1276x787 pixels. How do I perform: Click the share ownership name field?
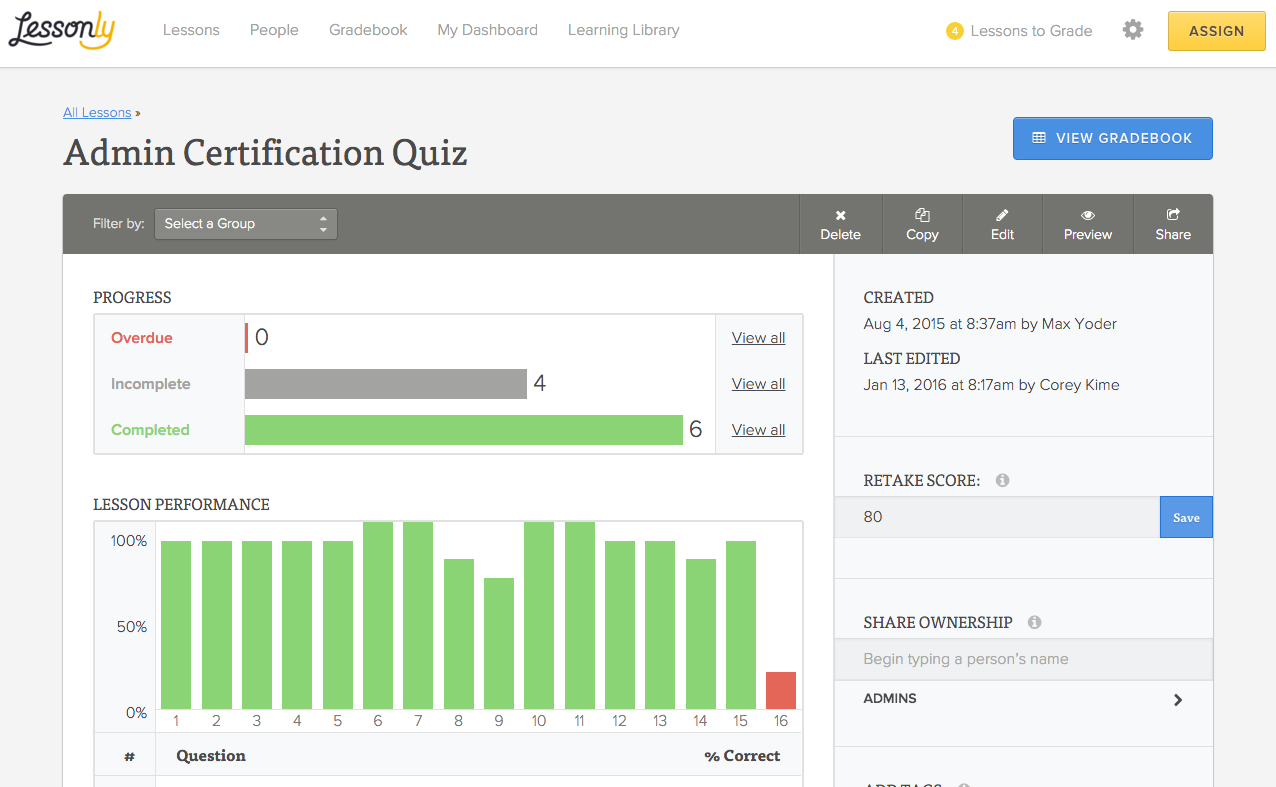(1023, 659)
